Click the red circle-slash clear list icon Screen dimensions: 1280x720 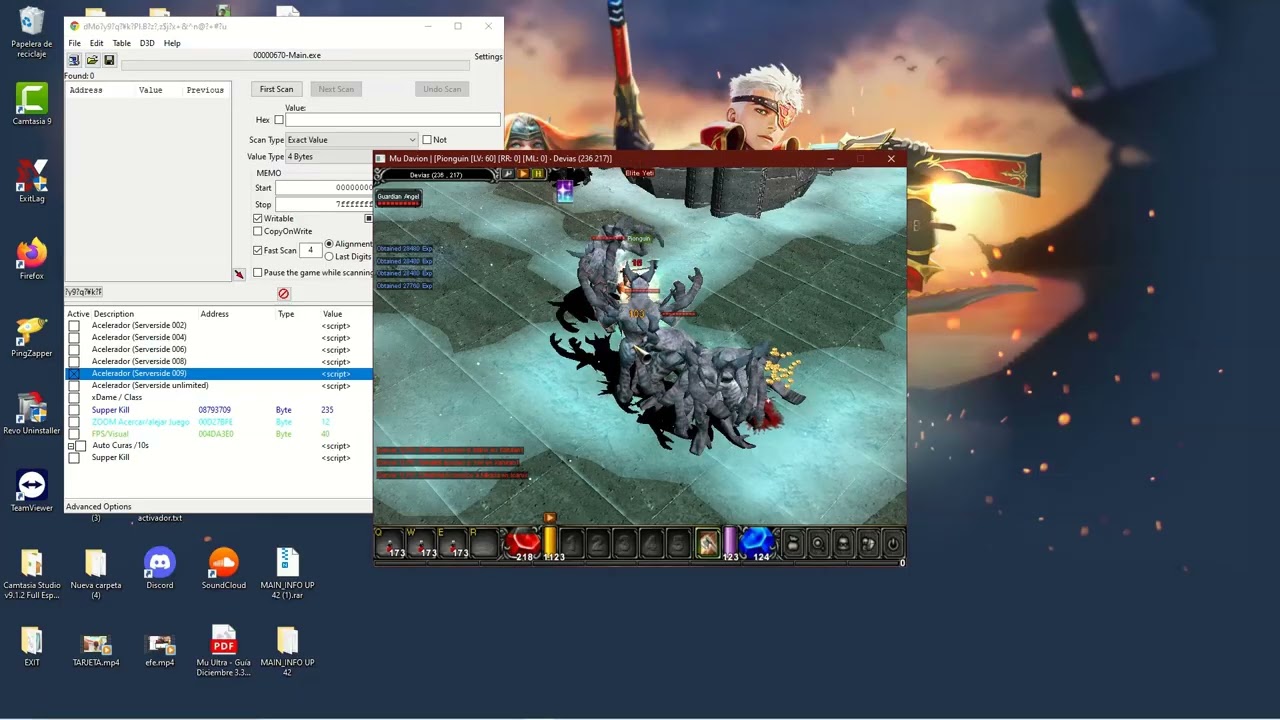283,294
